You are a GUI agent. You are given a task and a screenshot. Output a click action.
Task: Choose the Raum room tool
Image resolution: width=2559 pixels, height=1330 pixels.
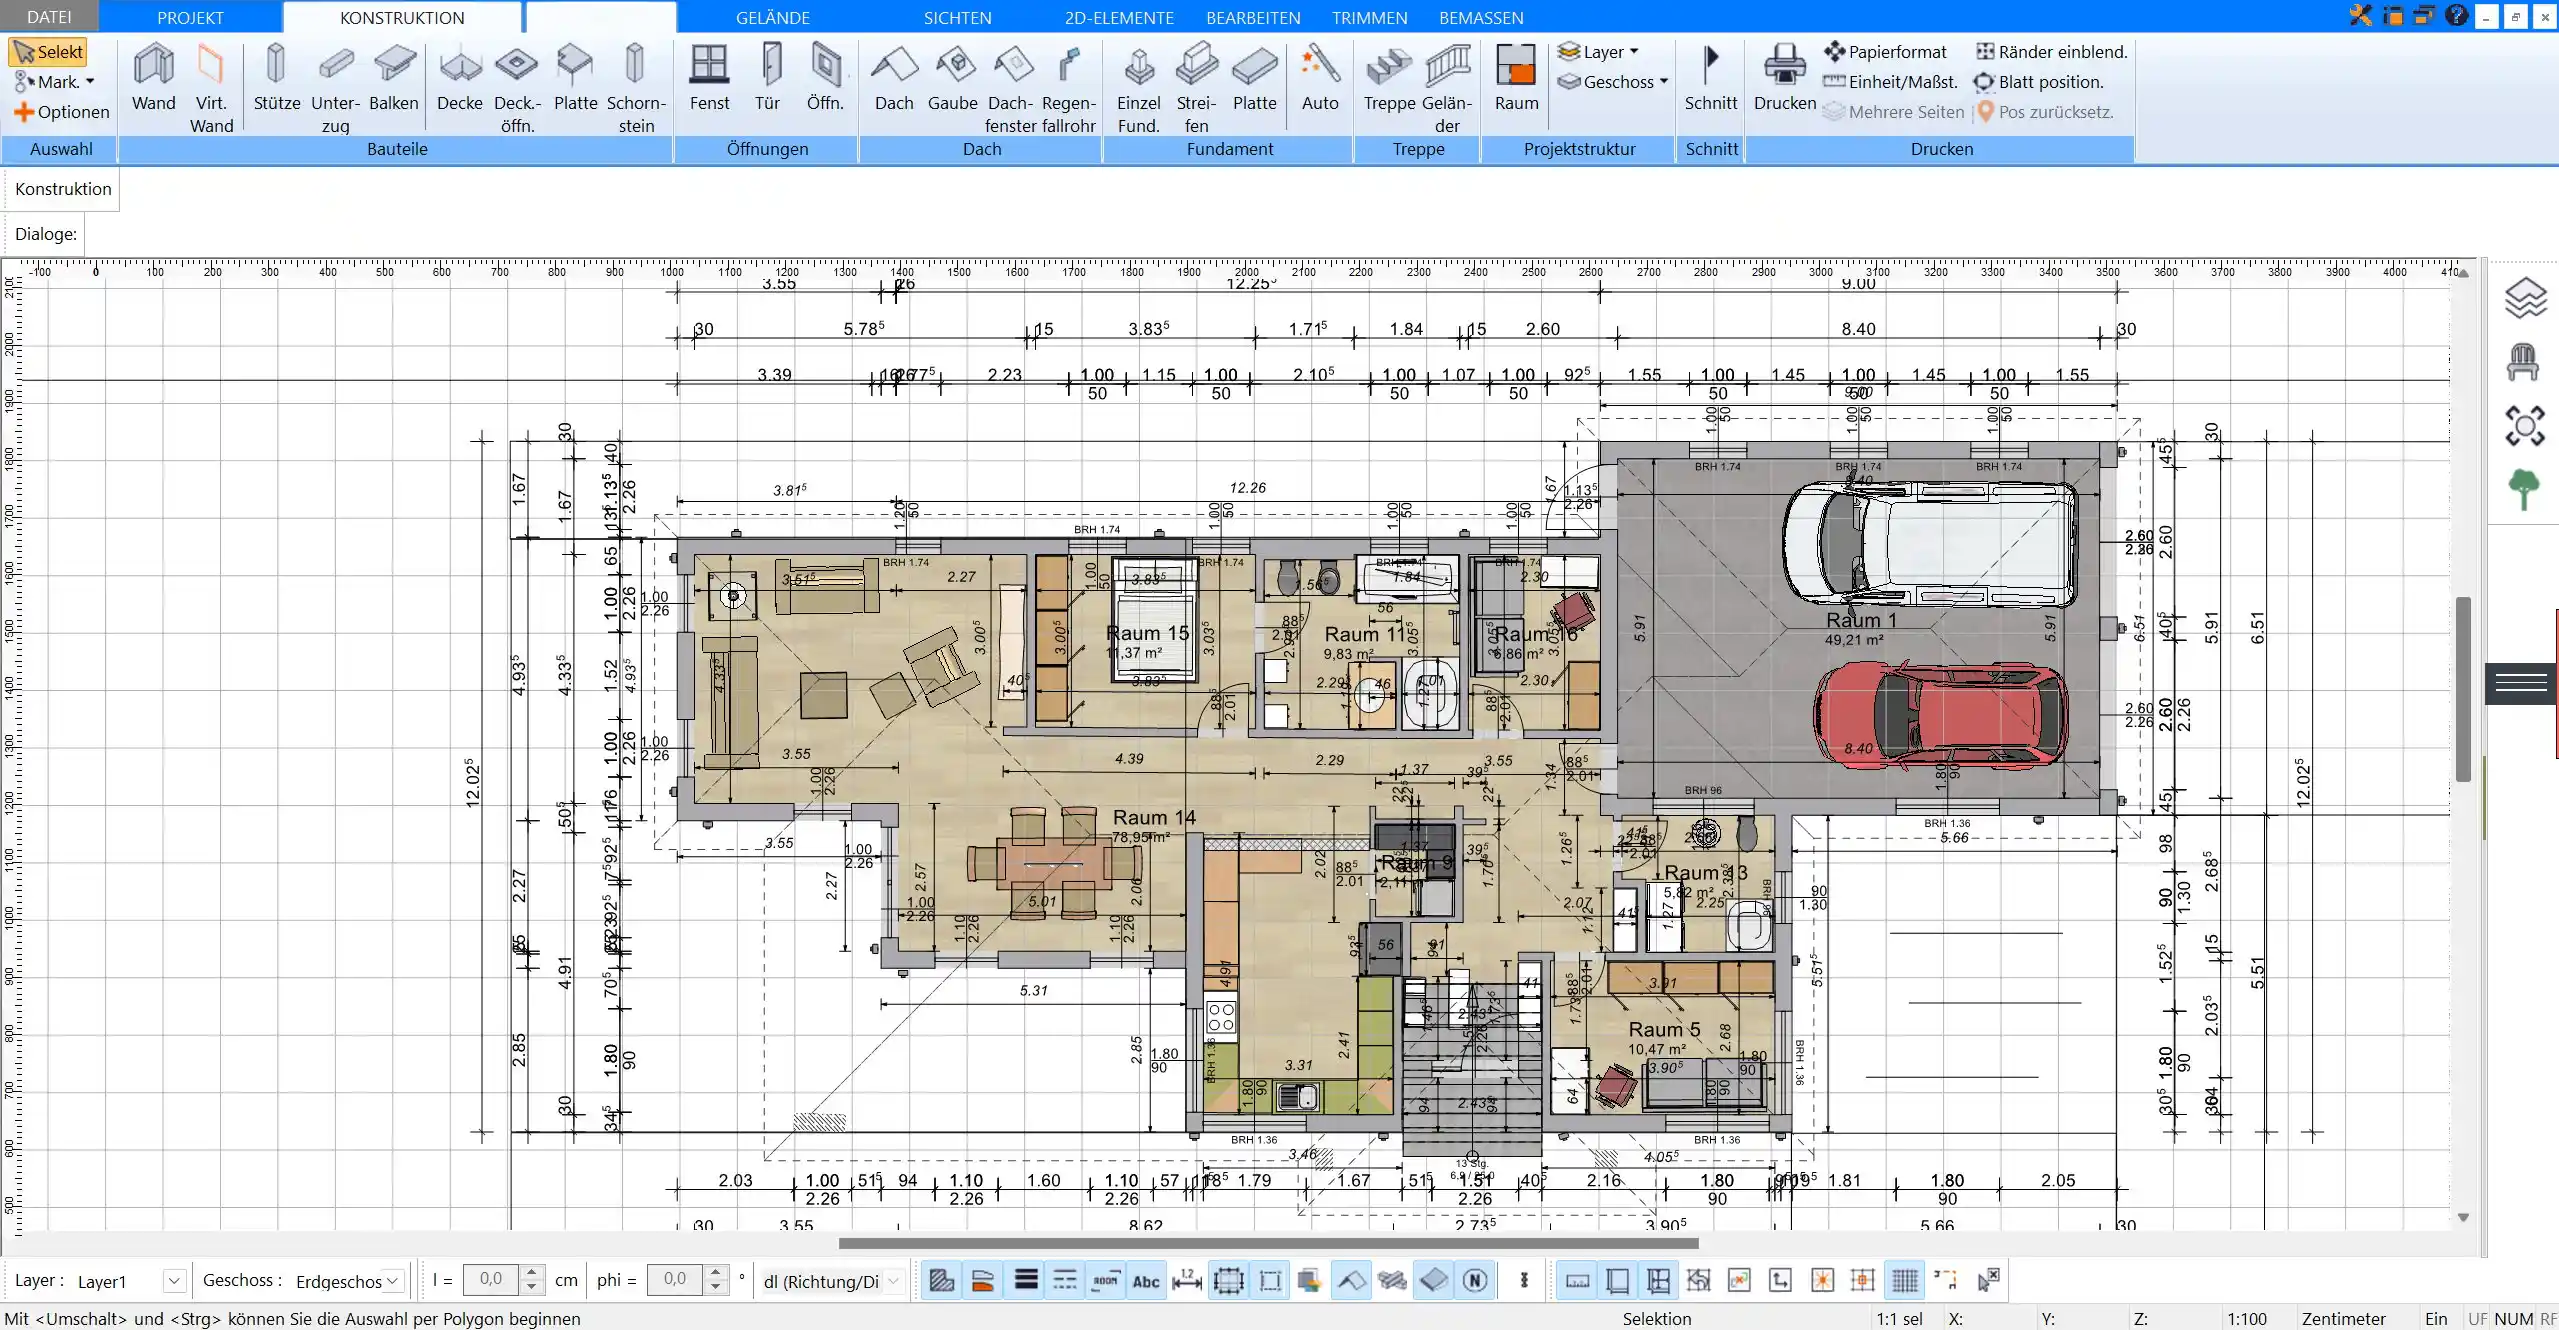point(1516,78)
